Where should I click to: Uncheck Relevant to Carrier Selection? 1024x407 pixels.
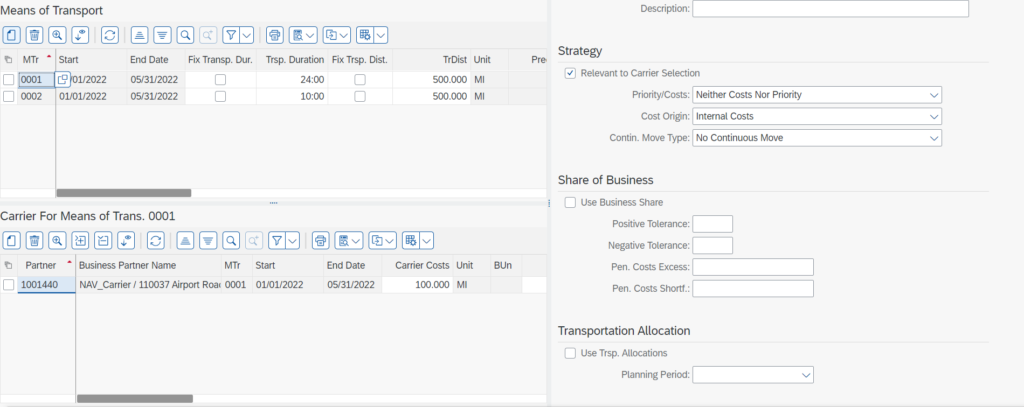coord(570,73)
